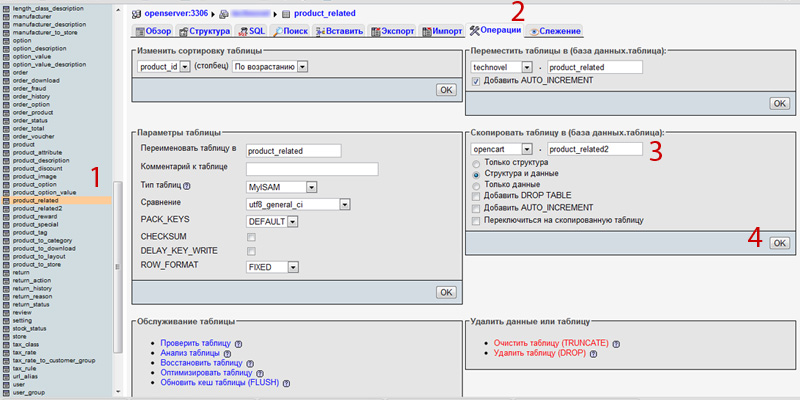Click table icon in breadcrumb before product_related

pyautogui.click(x=286, y=14)
